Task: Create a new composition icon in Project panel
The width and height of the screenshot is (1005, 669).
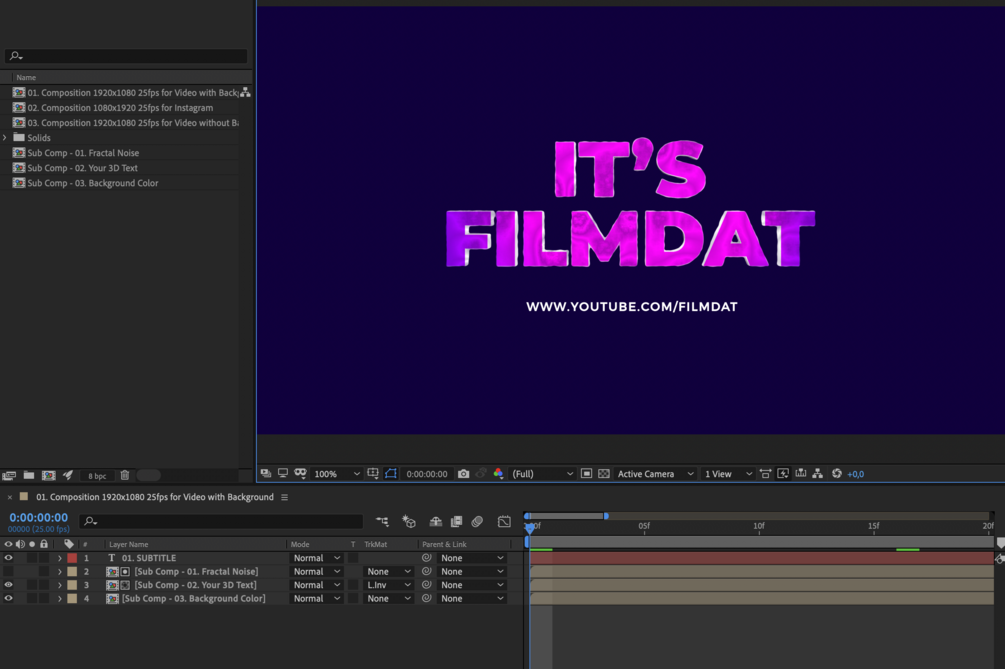Action: [x=49, y=475]
